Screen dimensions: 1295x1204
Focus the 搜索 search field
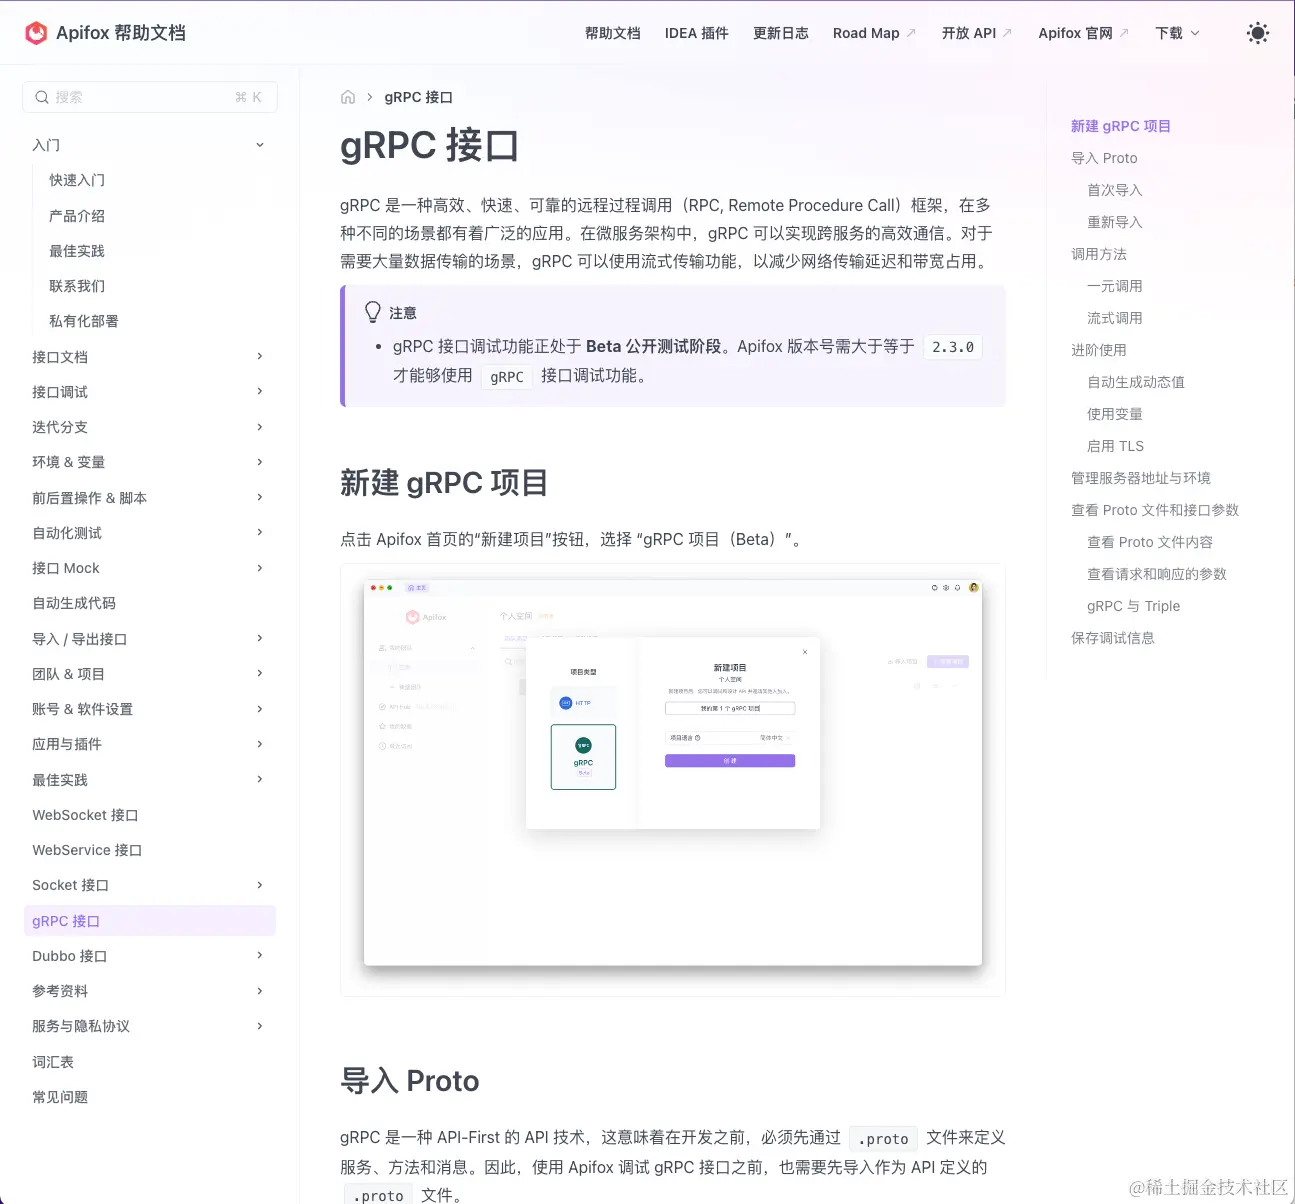click(x=150, y=97)
